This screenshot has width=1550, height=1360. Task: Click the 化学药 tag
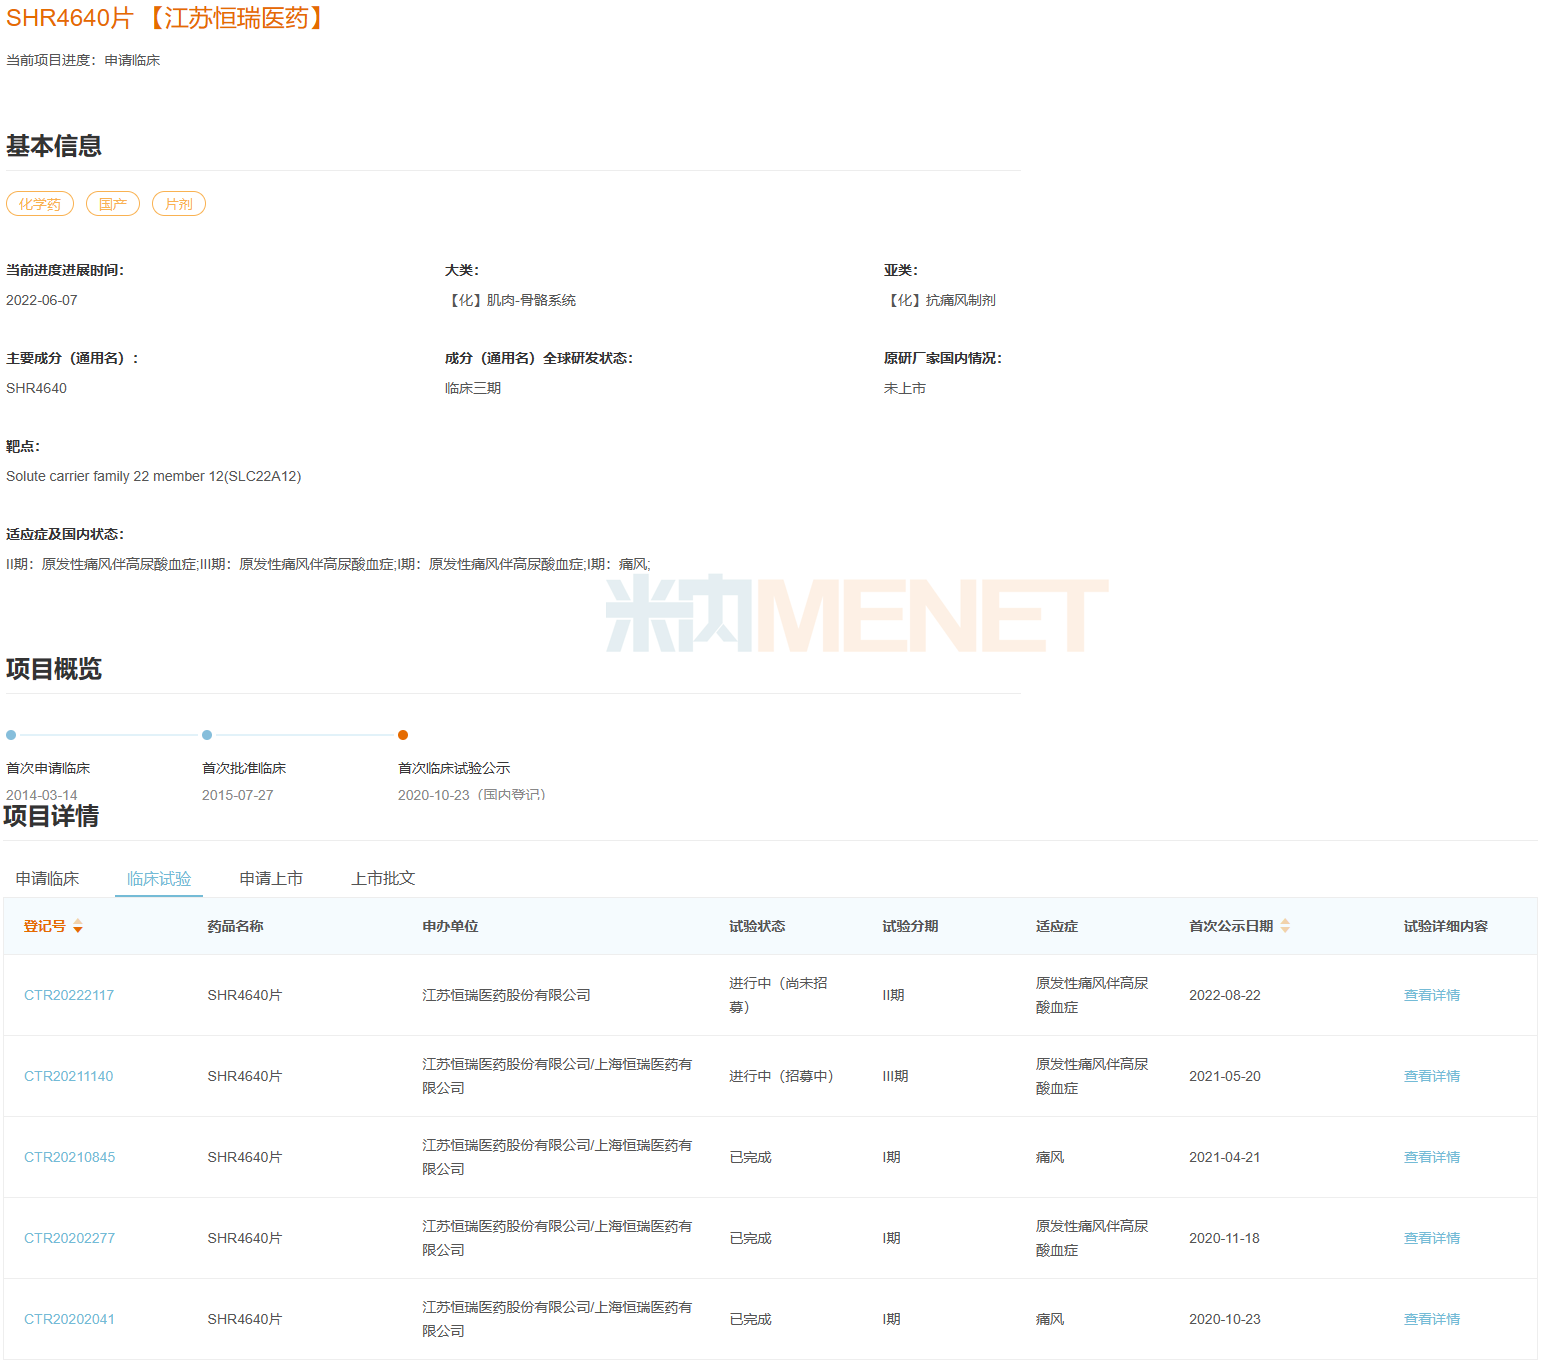coord(40,204)
